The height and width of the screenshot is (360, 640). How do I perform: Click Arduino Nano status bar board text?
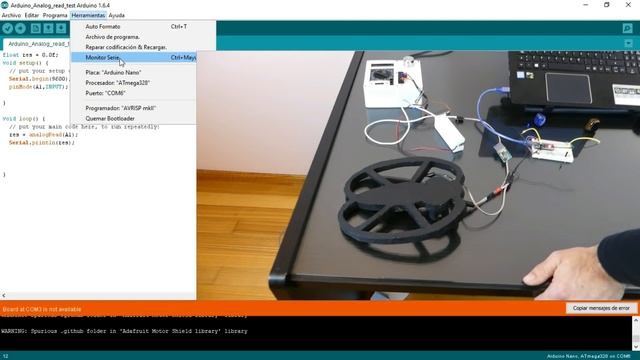click(x=589, y=356)
